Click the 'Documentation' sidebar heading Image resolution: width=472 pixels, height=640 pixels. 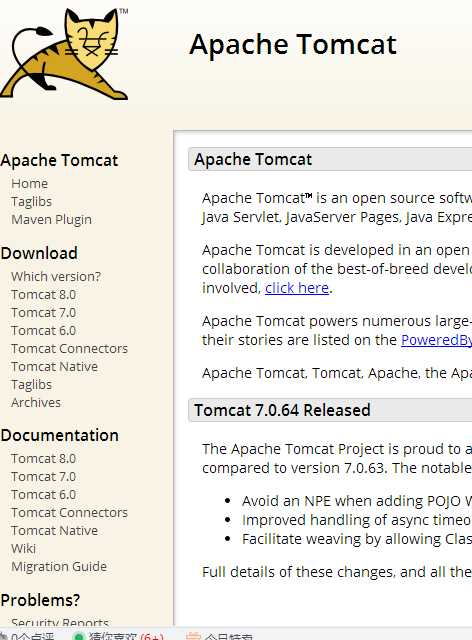coord(60,436)
